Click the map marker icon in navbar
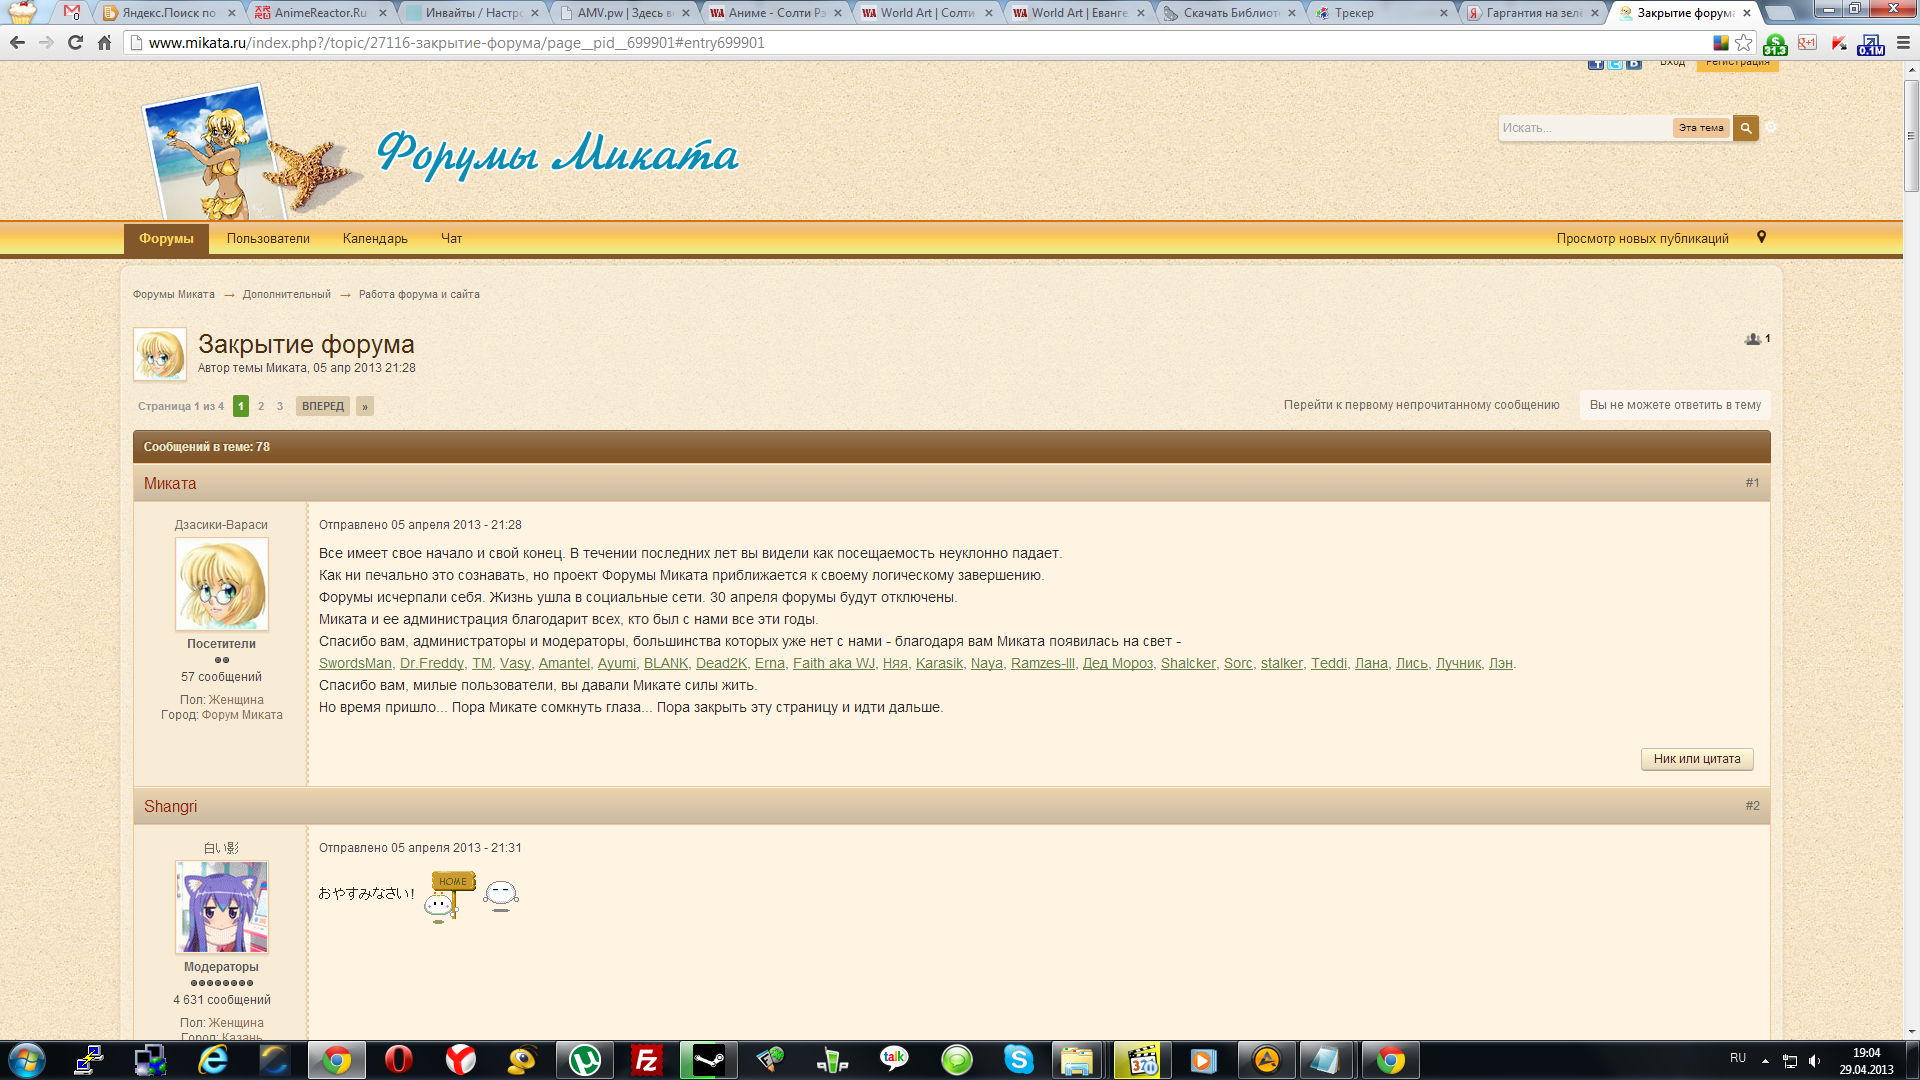1920x1080 pixels. pos(1761,238)
